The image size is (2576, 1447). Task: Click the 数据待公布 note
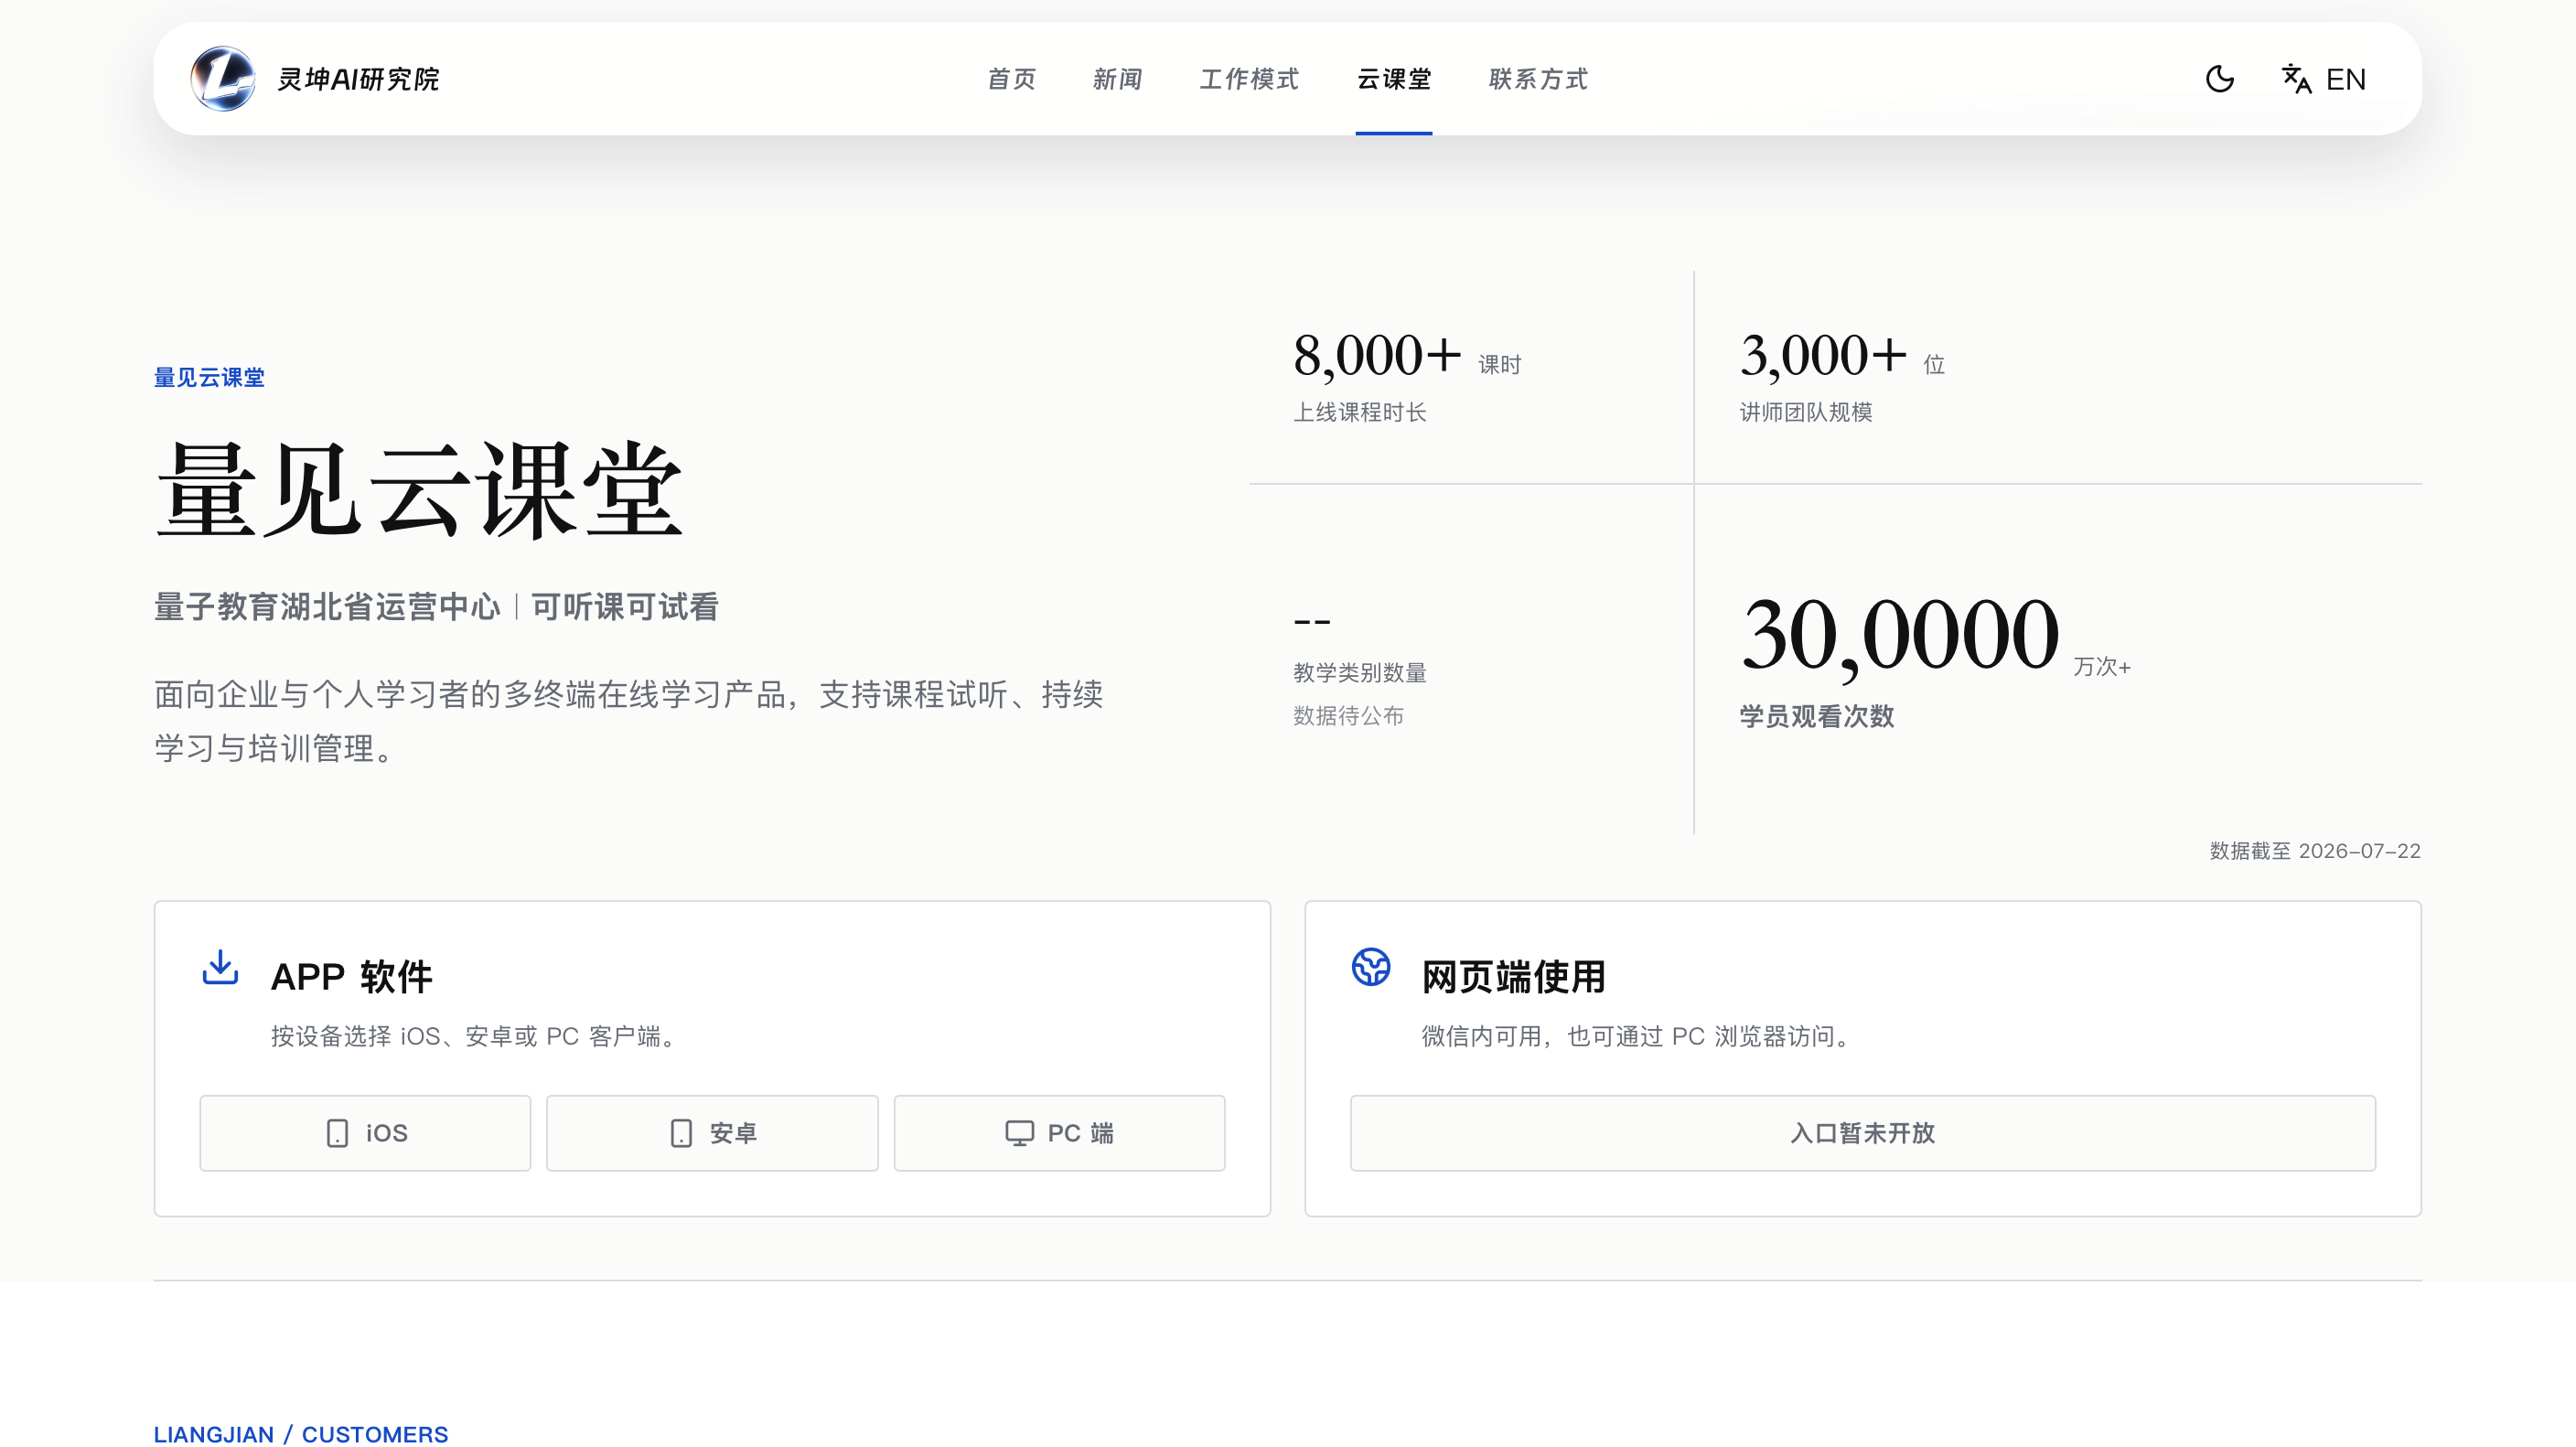coord(1348,716)
